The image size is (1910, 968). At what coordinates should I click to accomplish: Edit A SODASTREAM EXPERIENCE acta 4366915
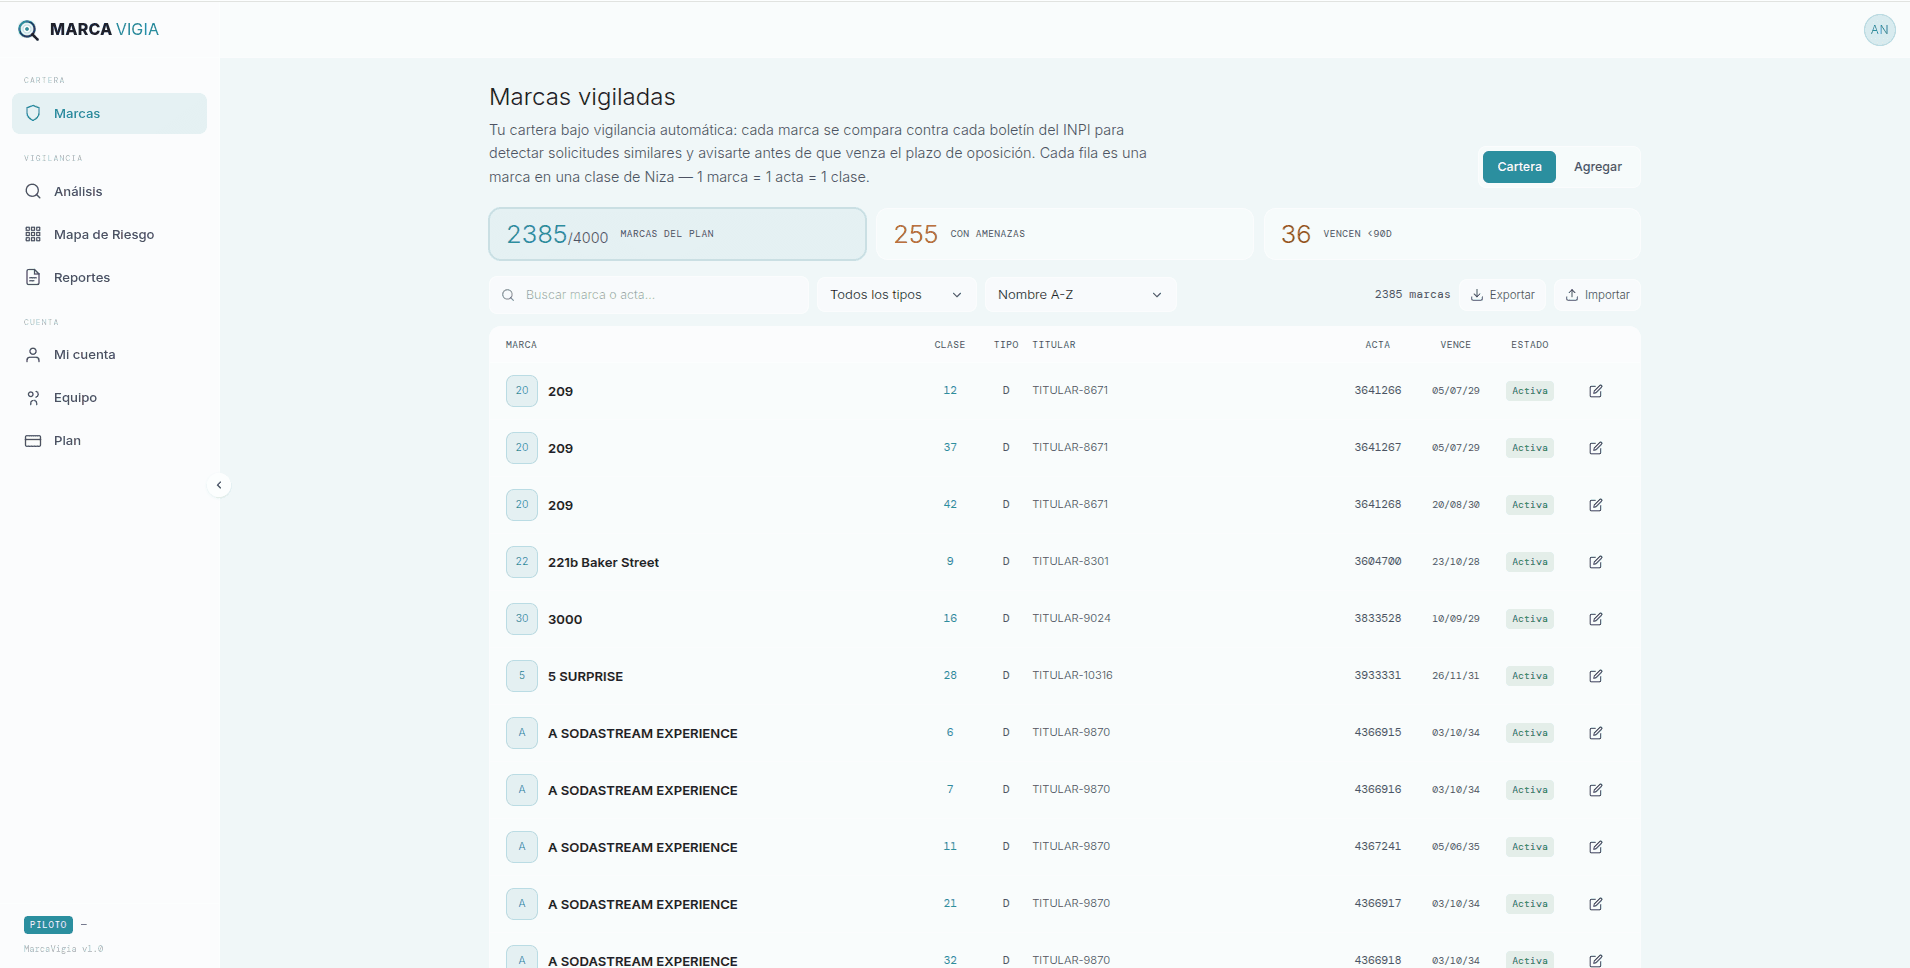coord(1596,733)
